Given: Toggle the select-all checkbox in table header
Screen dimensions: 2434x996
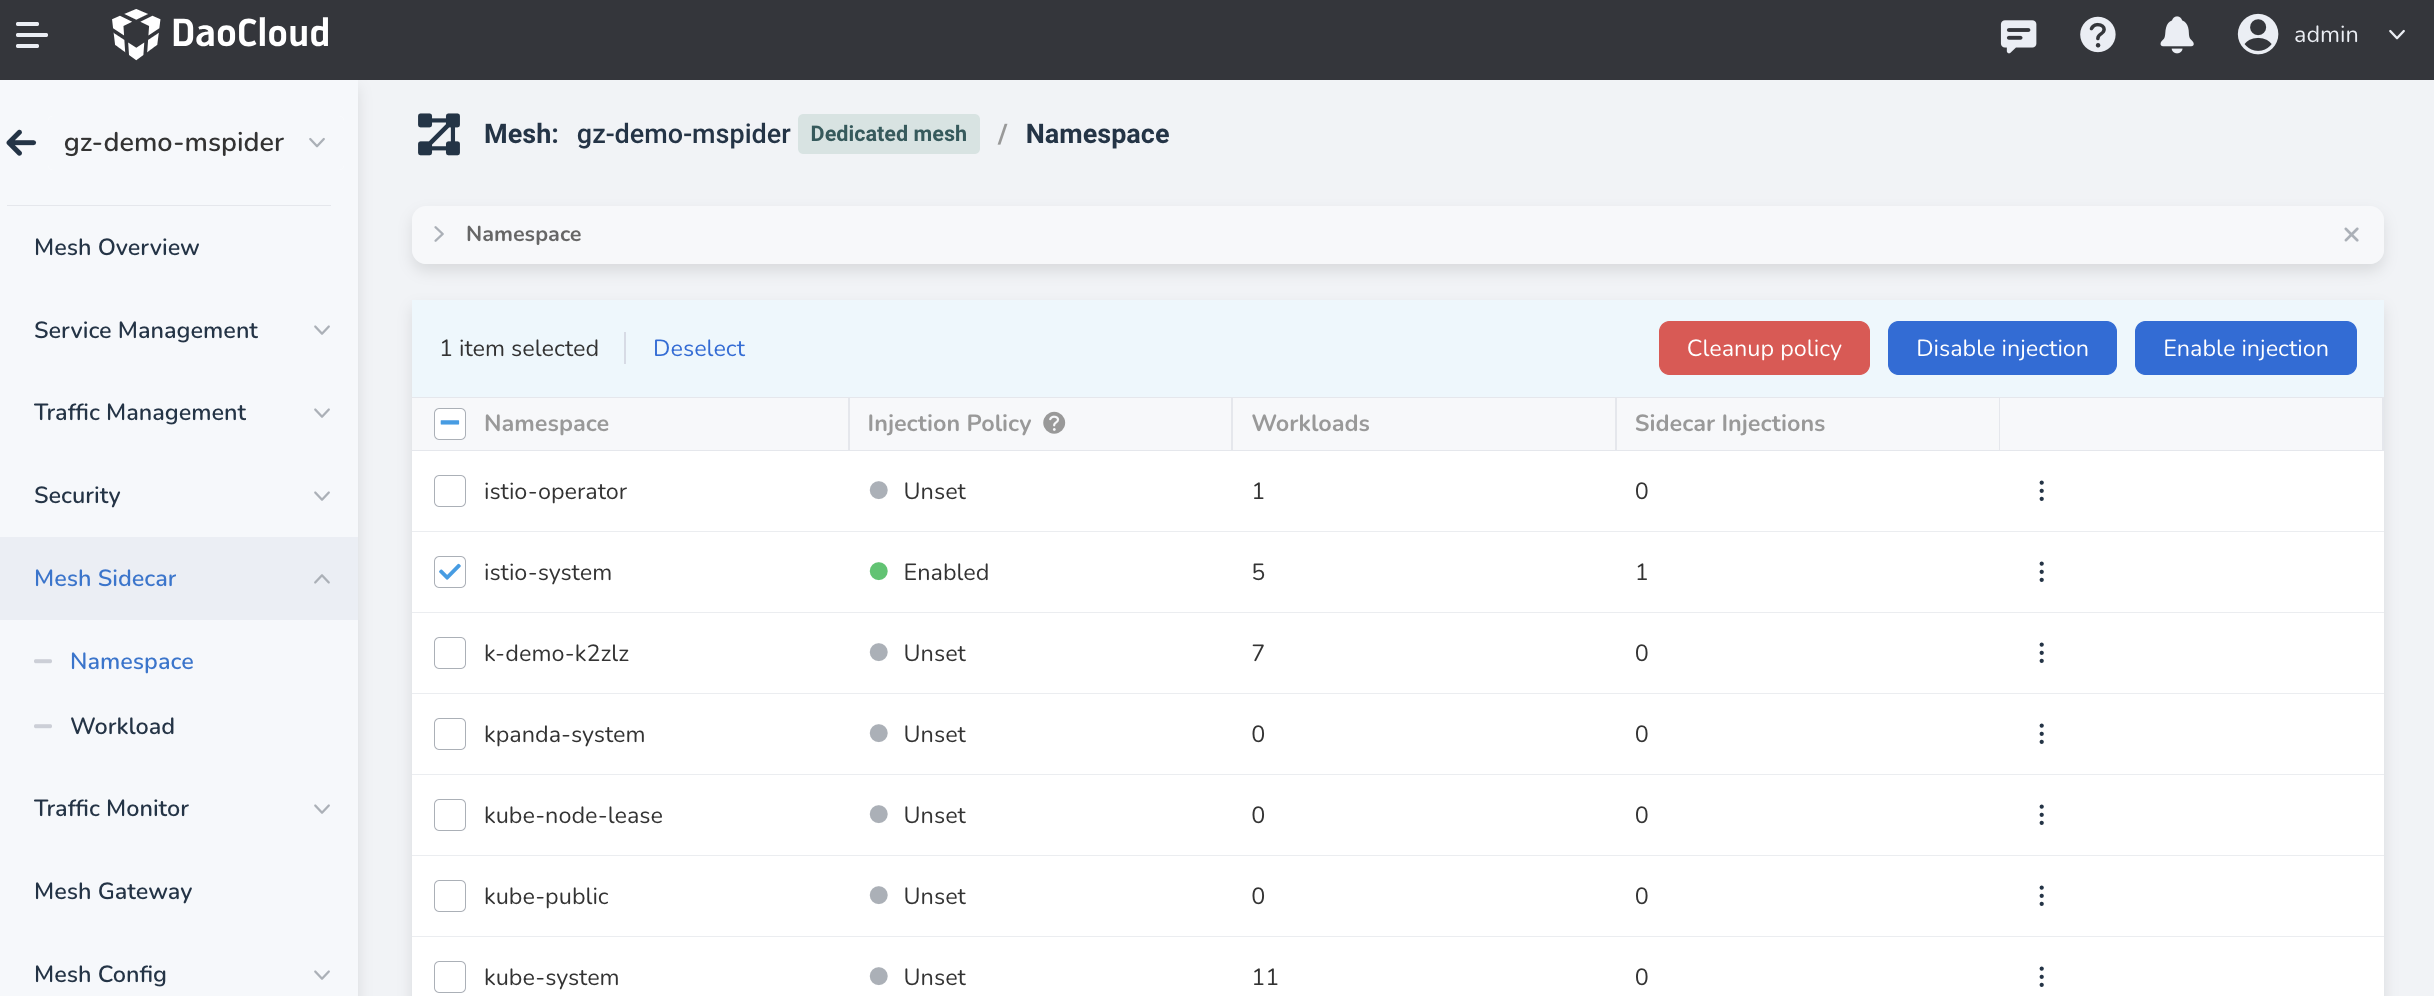Looking at the screenshot, I should [450, 423].
